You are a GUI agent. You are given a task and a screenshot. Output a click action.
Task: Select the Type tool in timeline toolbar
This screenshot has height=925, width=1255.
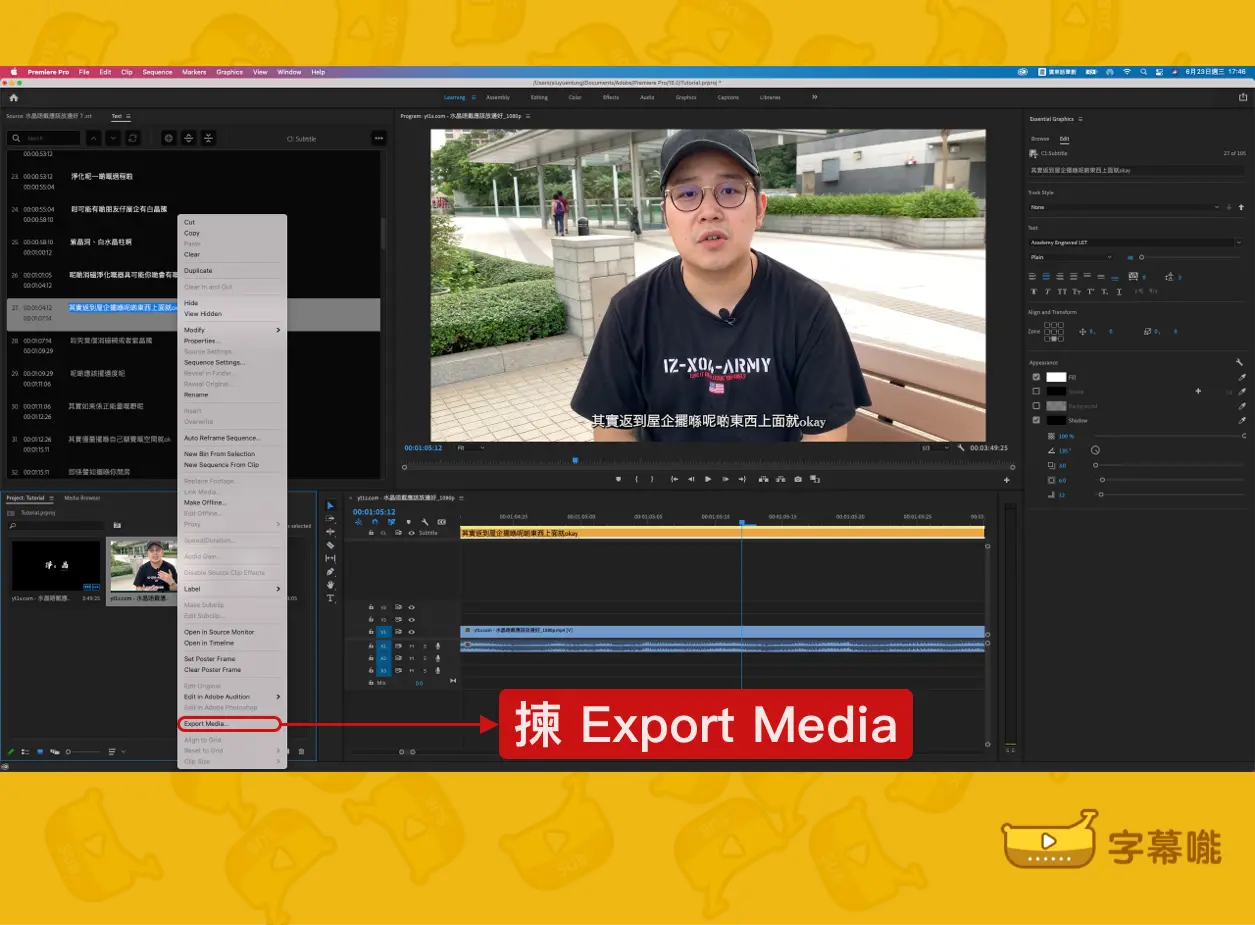tap(331, 598)
